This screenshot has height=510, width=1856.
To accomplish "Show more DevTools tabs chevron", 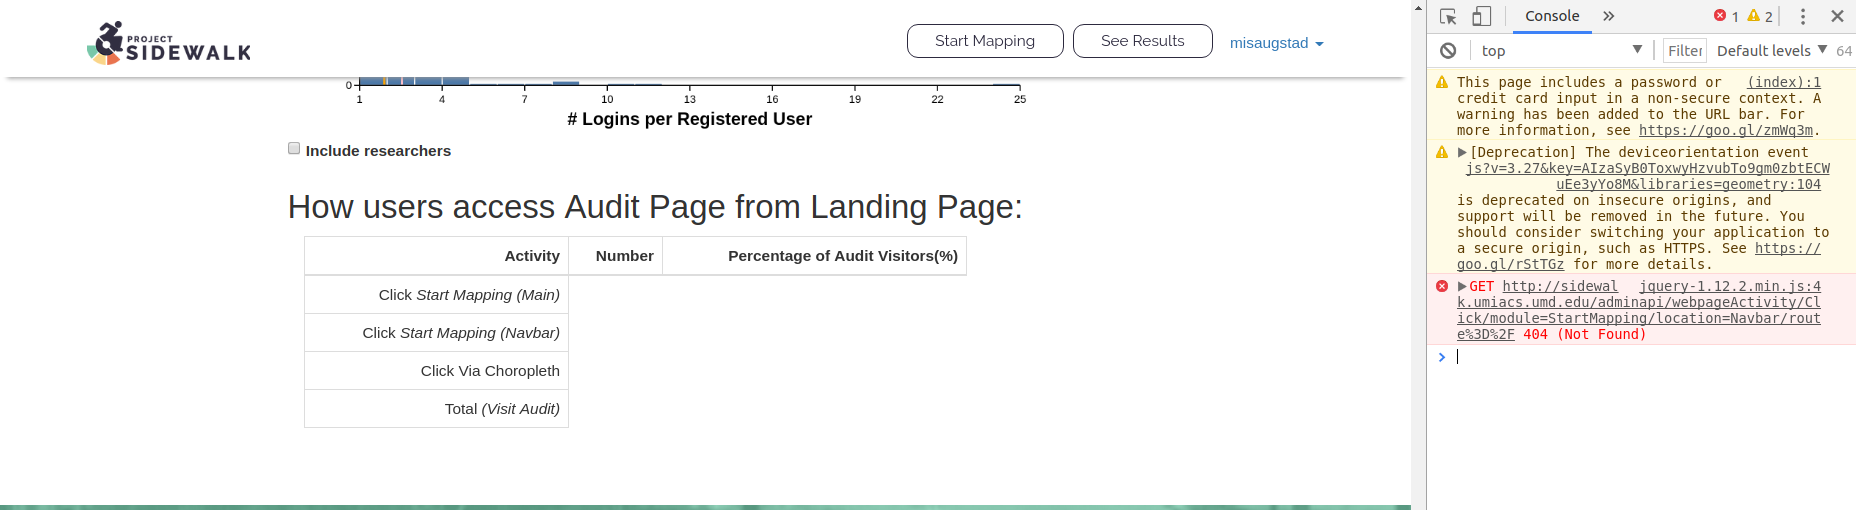I will point(1608,16).
